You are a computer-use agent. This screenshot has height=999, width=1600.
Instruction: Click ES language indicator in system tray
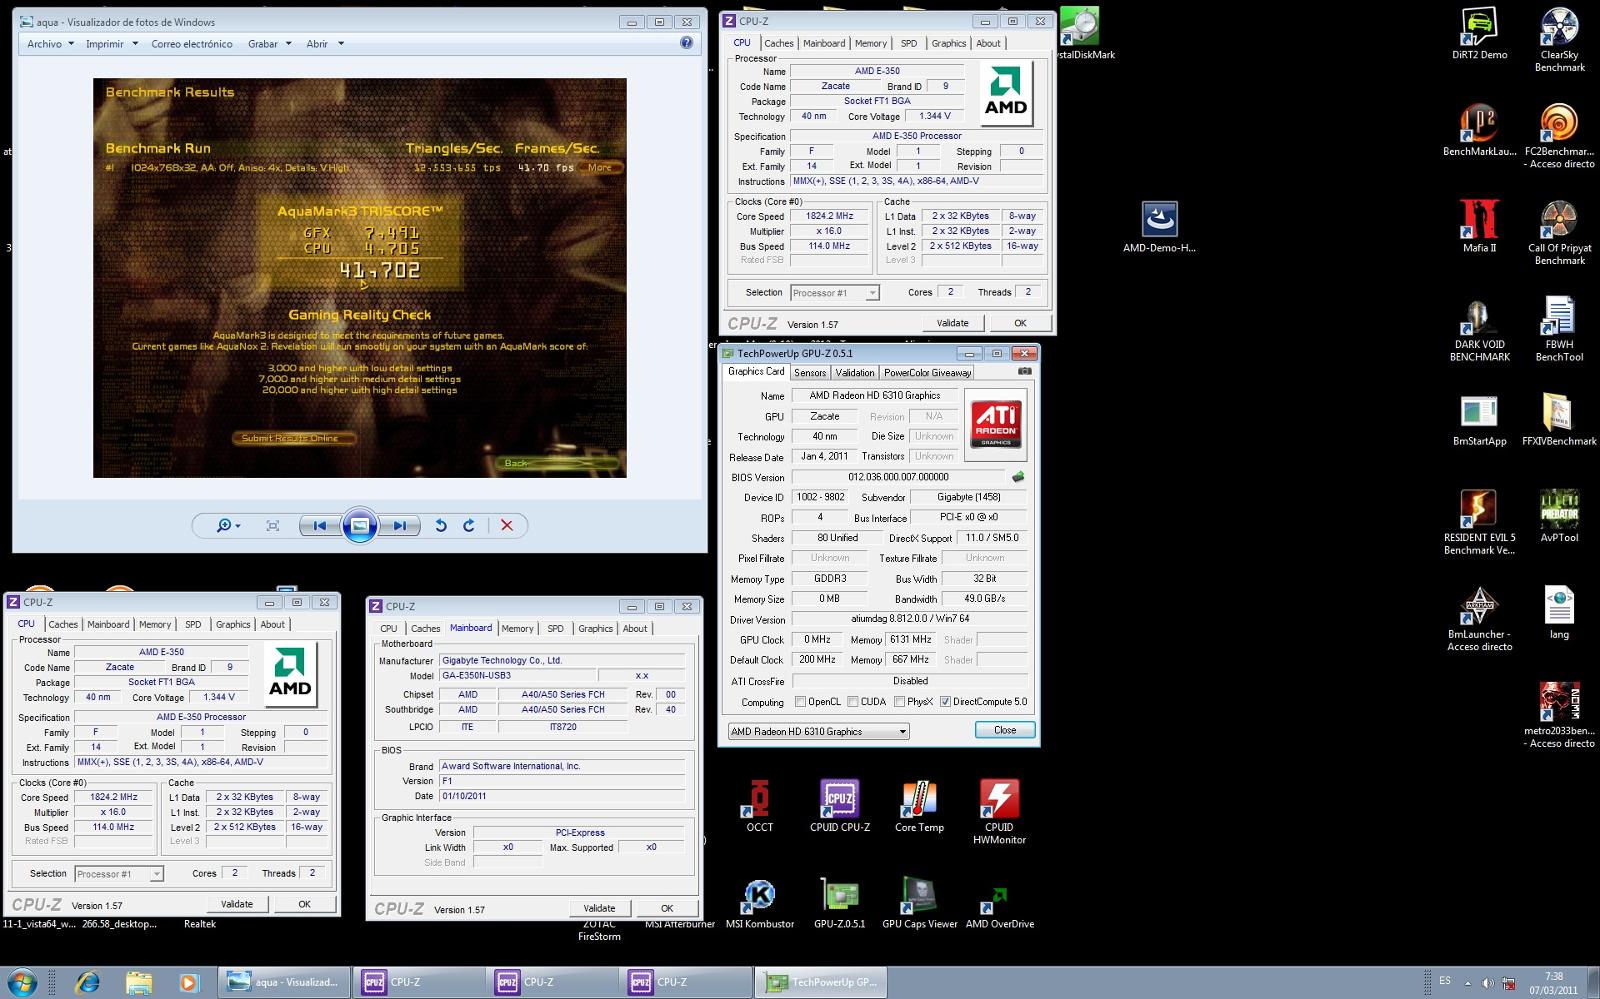pos(1445,981)
